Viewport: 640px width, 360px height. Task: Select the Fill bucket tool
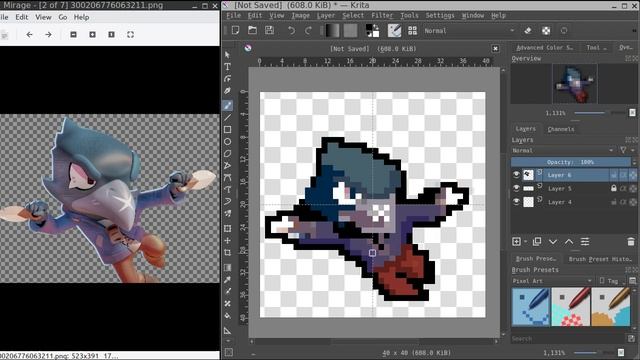point(227,316)
